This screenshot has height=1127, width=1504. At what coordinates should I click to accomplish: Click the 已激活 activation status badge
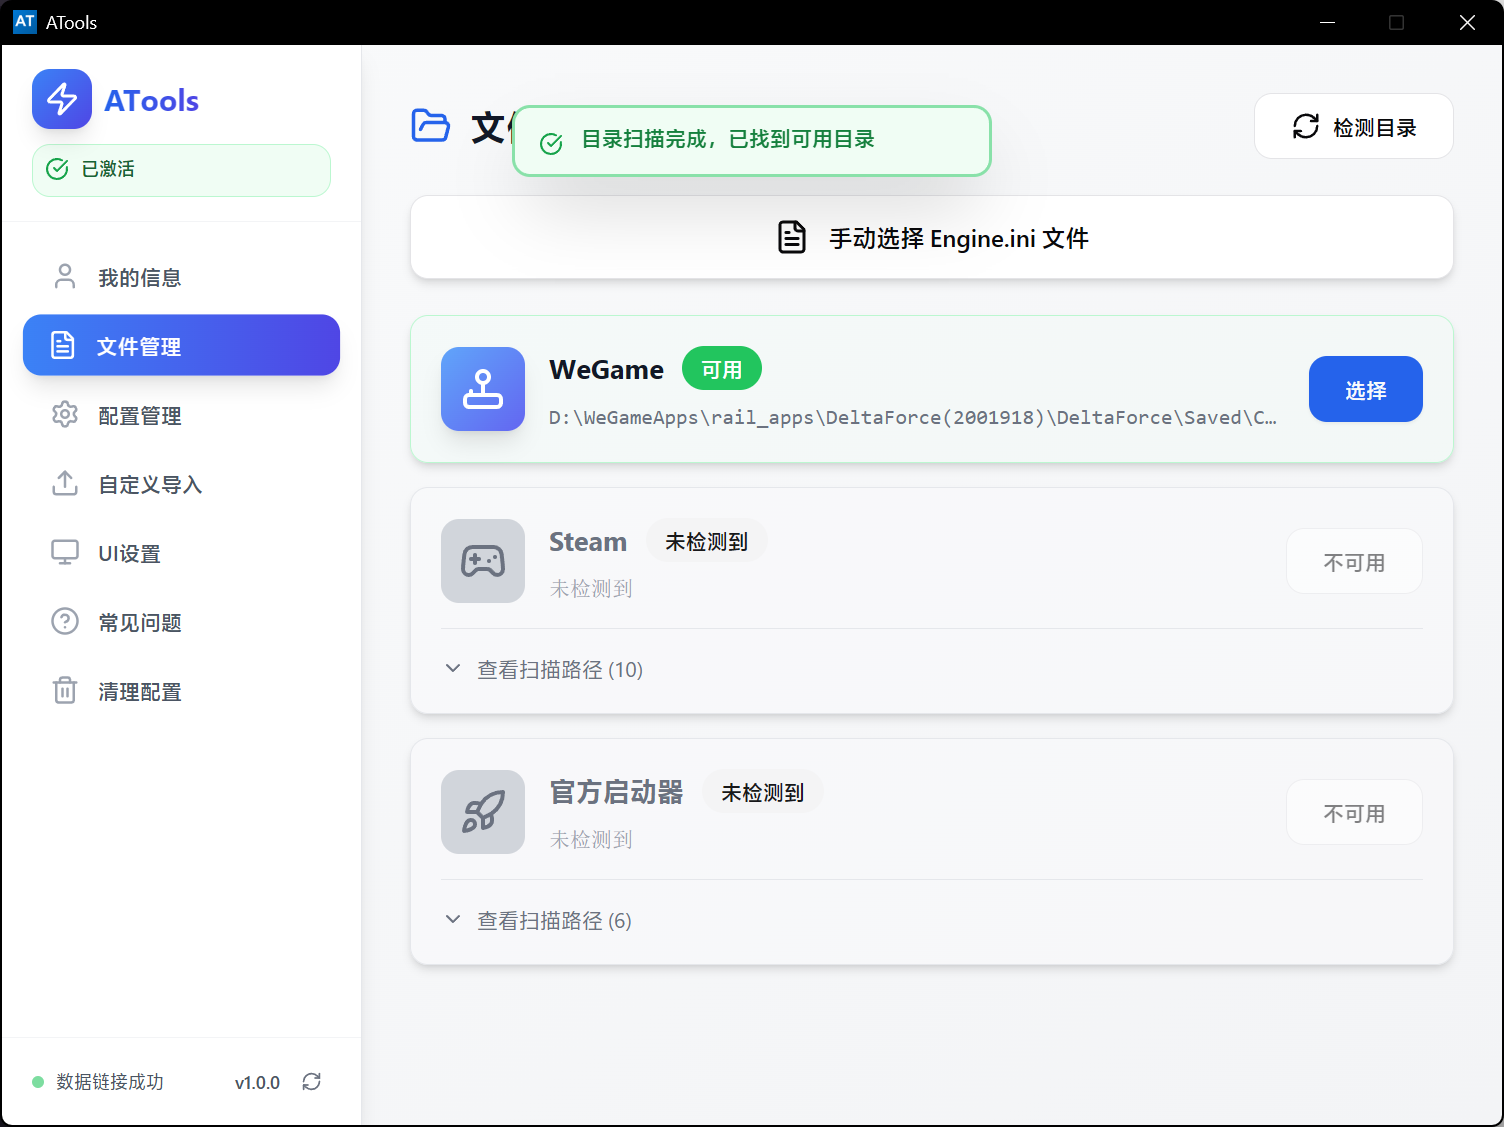(x=181, y=170)
